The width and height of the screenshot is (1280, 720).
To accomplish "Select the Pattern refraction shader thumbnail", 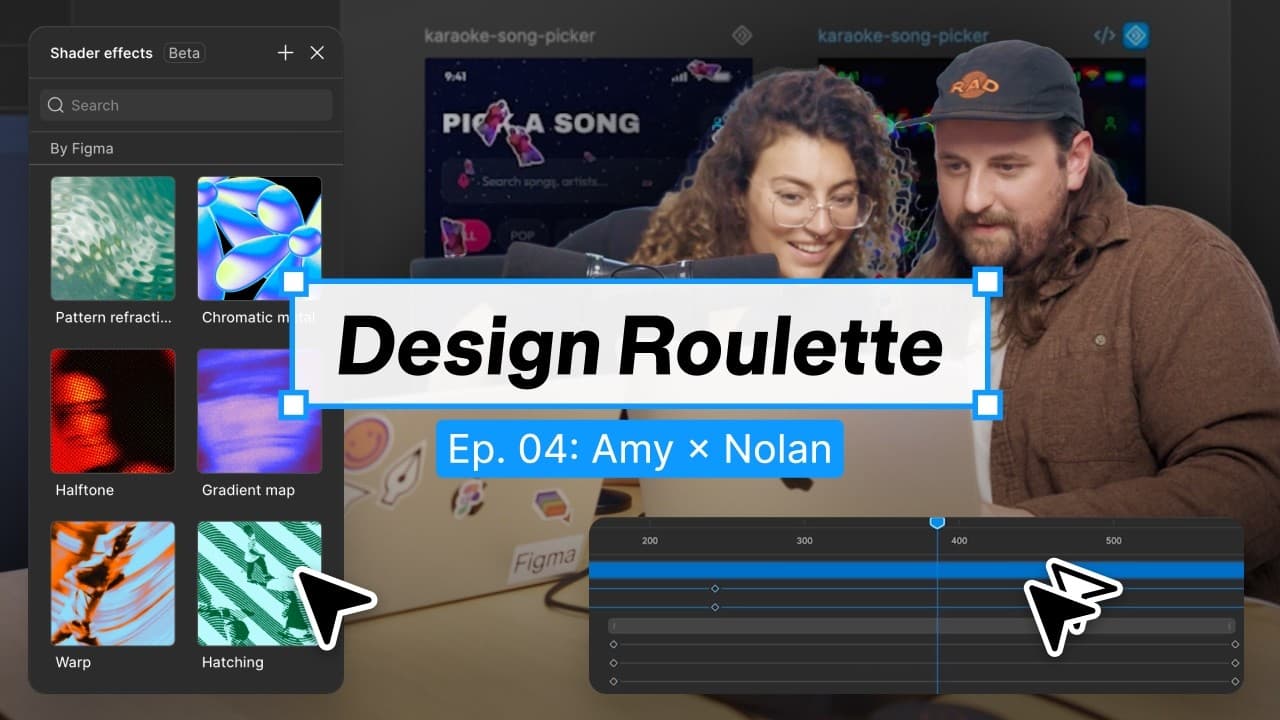I will tap(113, 238).
